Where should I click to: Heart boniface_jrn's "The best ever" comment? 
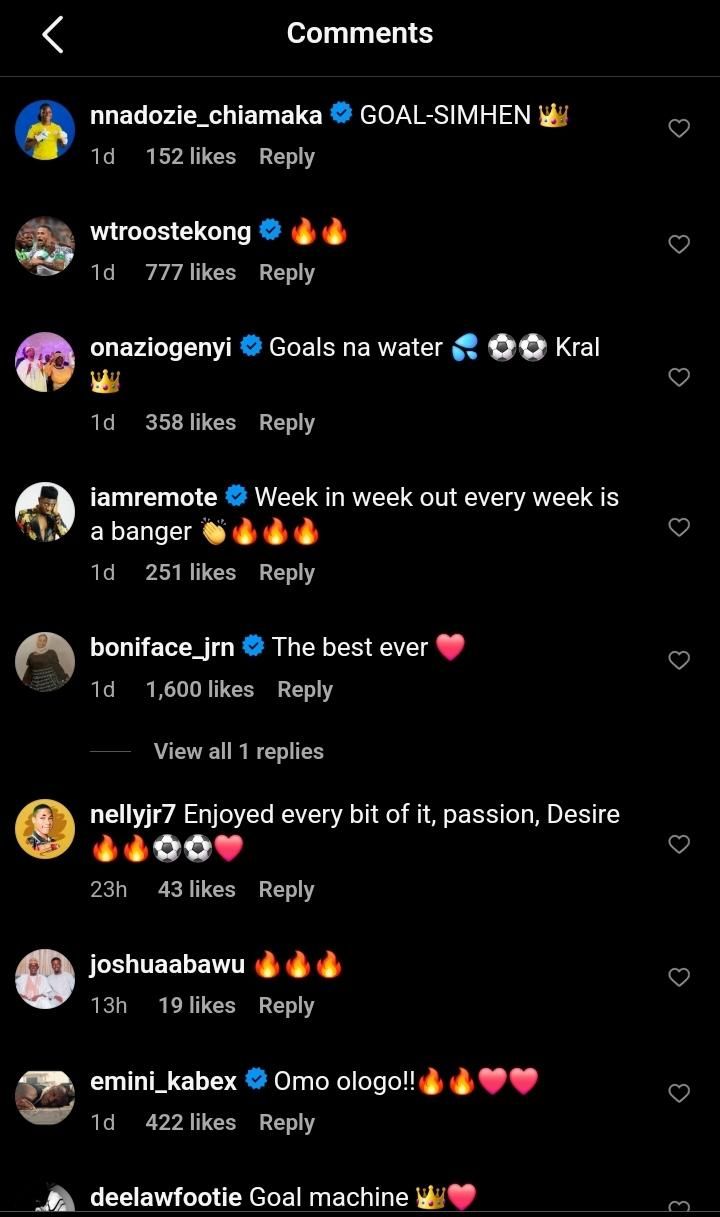click(679, 660)
